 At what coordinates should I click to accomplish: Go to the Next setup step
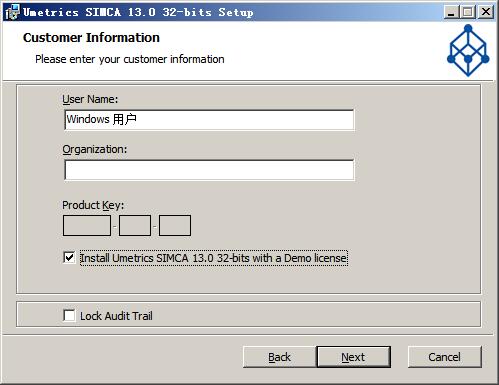(353, 357)
